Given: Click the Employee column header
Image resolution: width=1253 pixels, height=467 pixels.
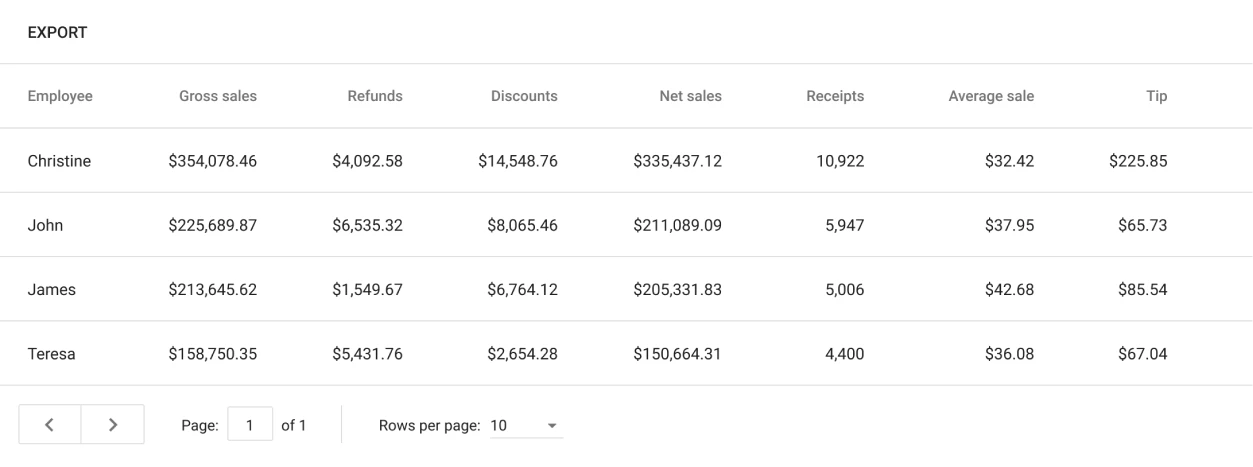Looking at the screenshot, I should click(60, 97).
